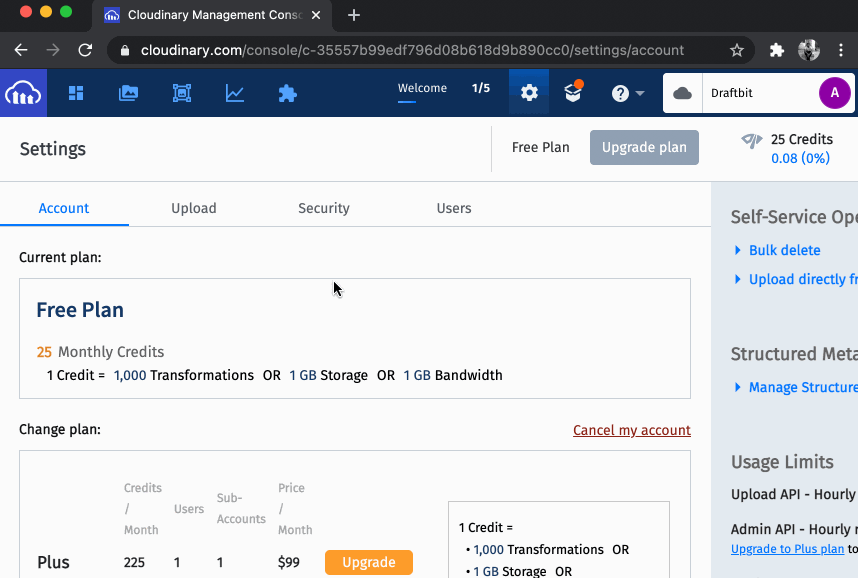Click the Settings gear icon

pyautogui.click(x=529, y=93)
